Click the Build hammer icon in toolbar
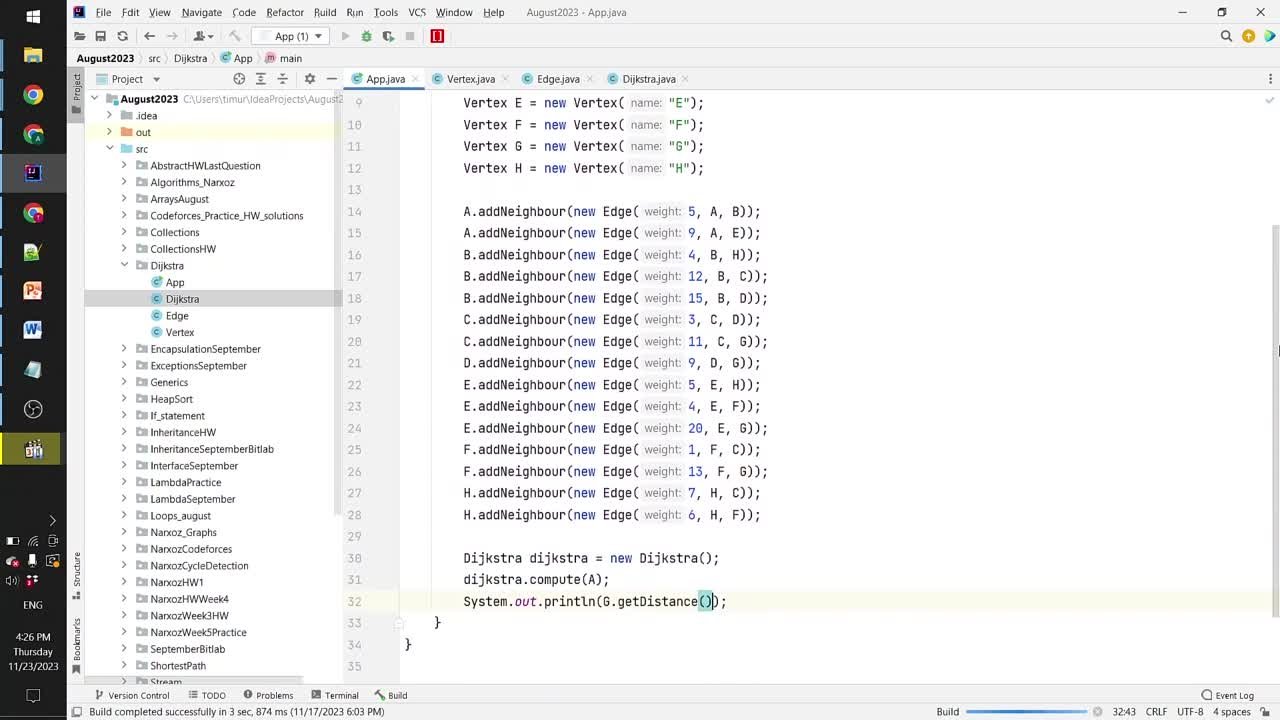 (235, 36)
